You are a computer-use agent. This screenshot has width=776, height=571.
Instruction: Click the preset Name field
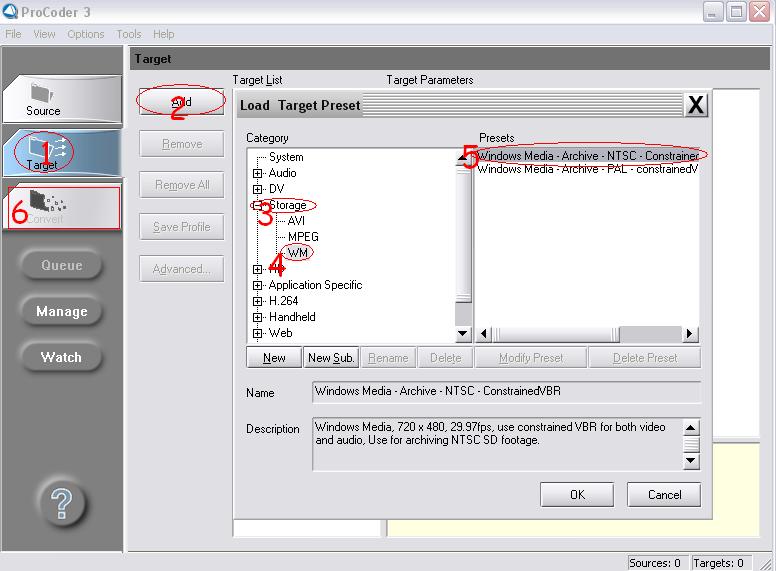click(507, 391)
